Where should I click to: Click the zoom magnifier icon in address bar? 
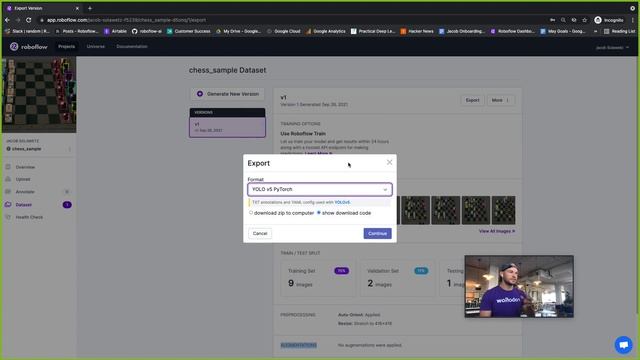click(x=563, y=20)
